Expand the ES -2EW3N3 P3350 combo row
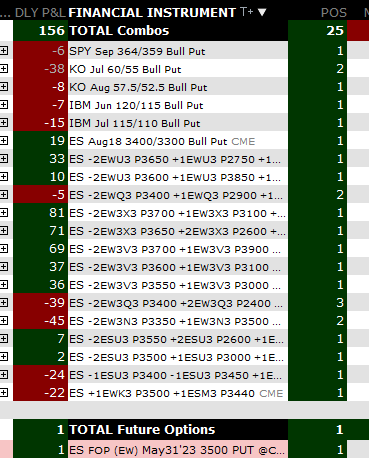Image resolution: width=369 pixels, height=469 pixels. click(x=4, y=321)
